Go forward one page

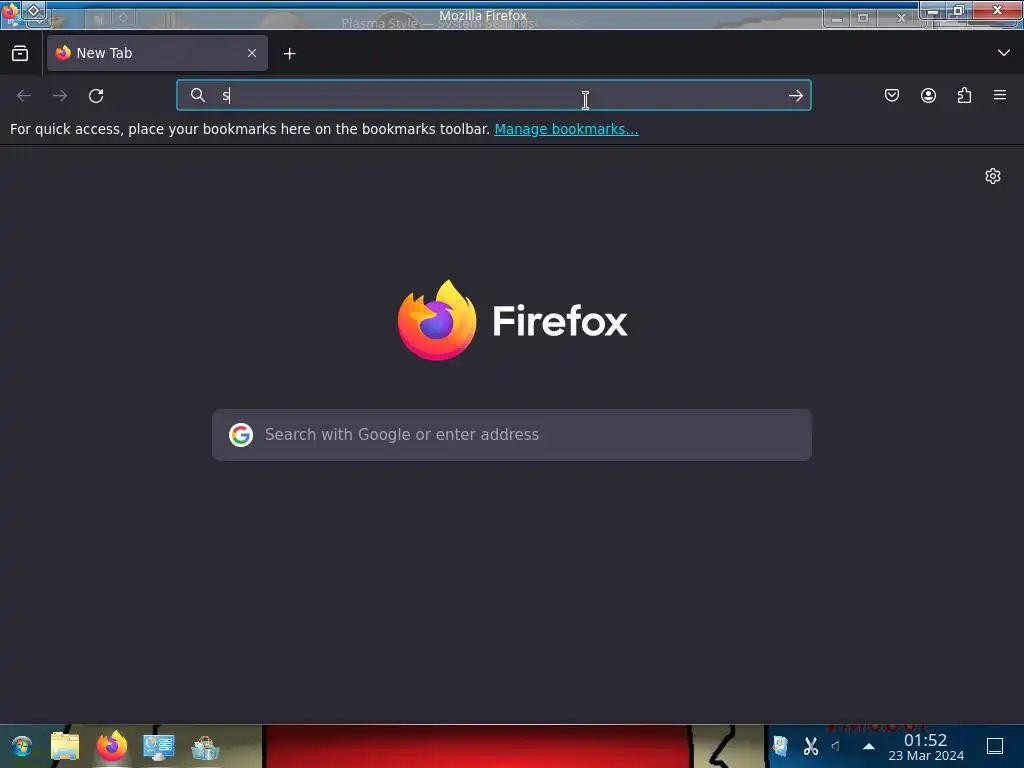click(60, 96)
